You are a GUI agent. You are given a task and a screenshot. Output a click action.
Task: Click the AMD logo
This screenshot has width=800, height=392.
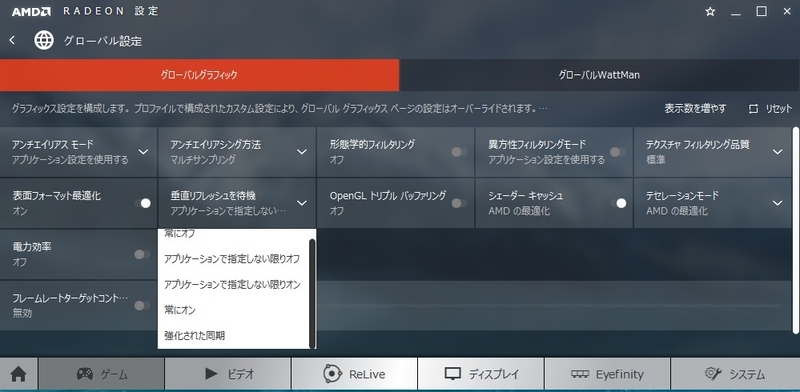pyautogui.click(x=32, y=12)
